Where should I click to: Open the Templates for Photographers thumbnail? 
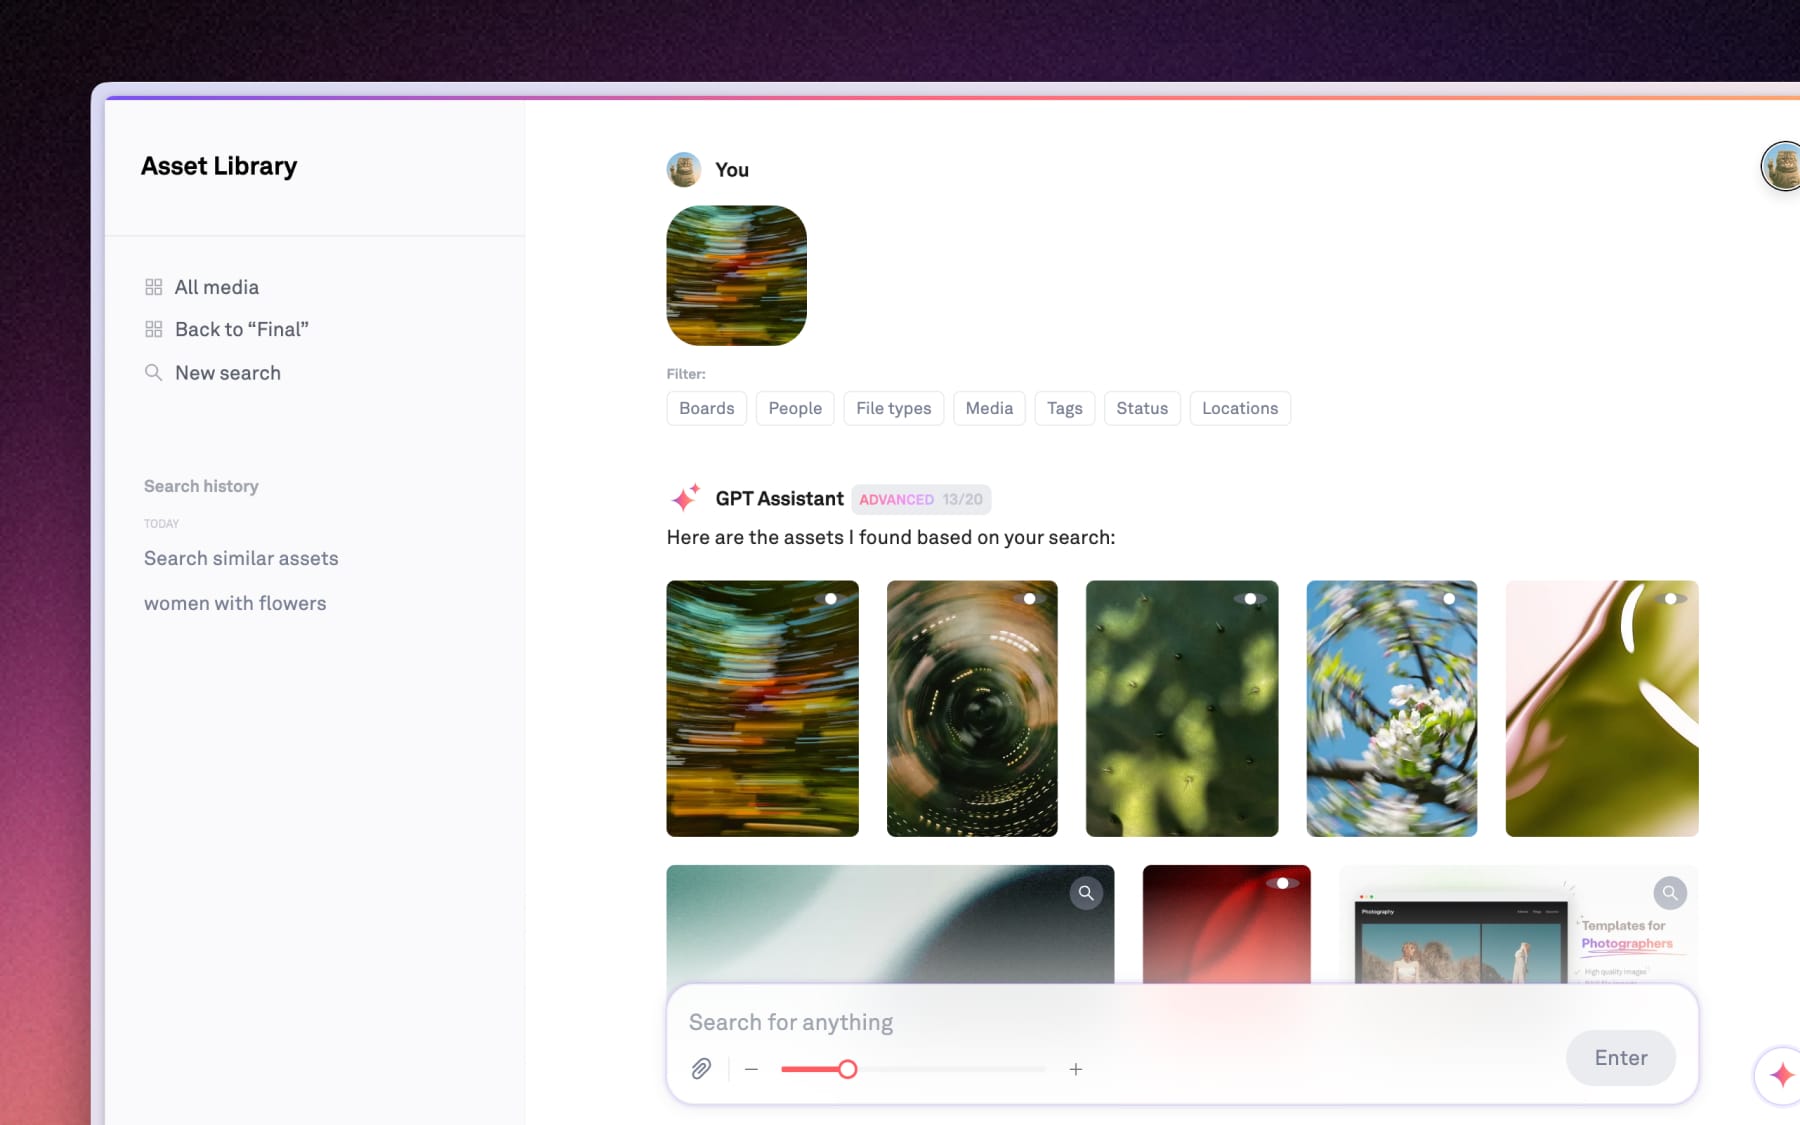(x=1519, y=924)
